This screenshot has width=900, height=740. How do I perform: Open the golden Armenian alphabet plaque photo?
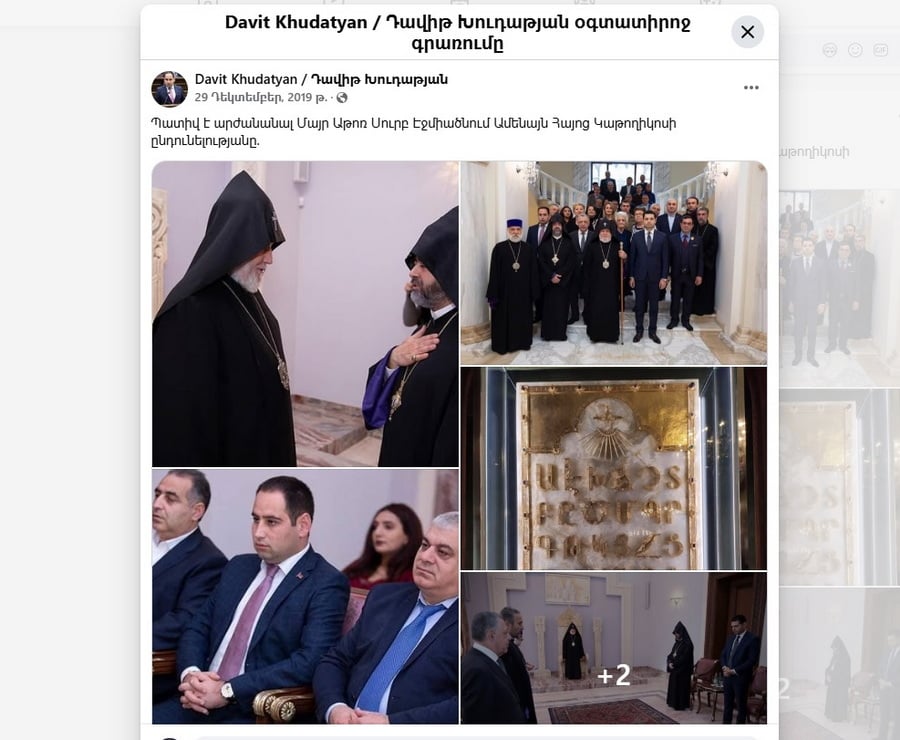tap(614, 468)
